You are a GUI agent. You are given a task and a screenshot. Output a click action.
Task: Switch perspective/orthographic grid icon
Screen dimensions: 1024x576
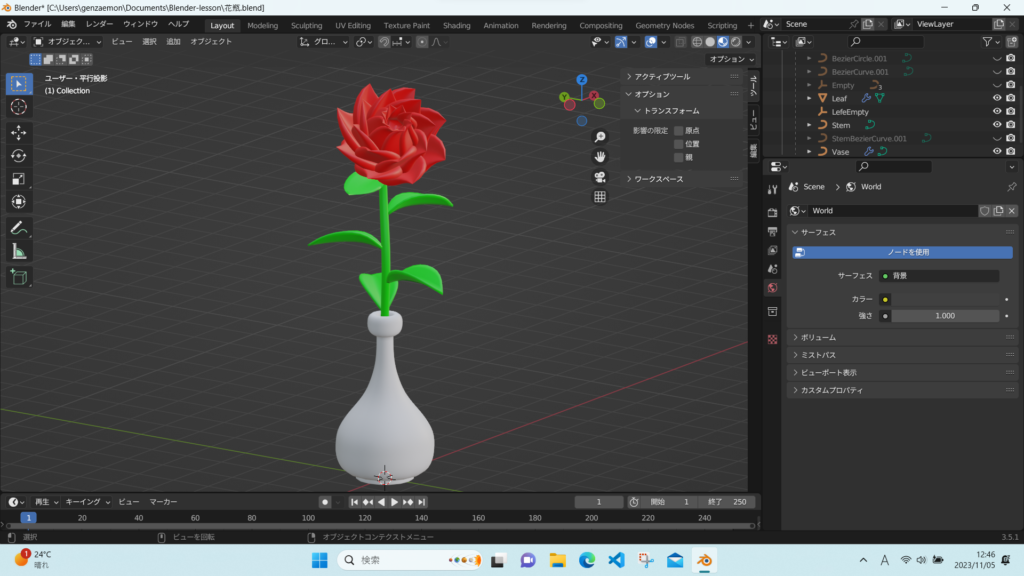[600, 197]
